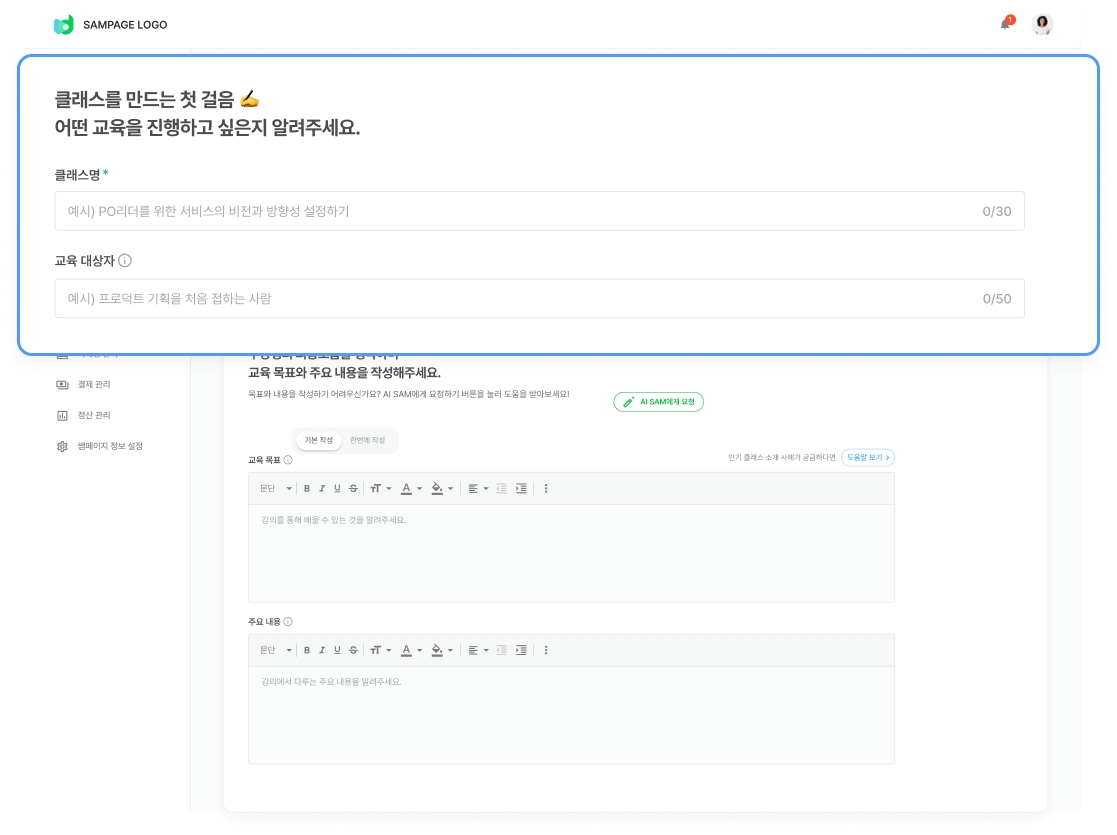Viewport: 1117px width, 835px height.
Task: Click the info icon beside 교육 대상자
Action: [x=125, y=261]
